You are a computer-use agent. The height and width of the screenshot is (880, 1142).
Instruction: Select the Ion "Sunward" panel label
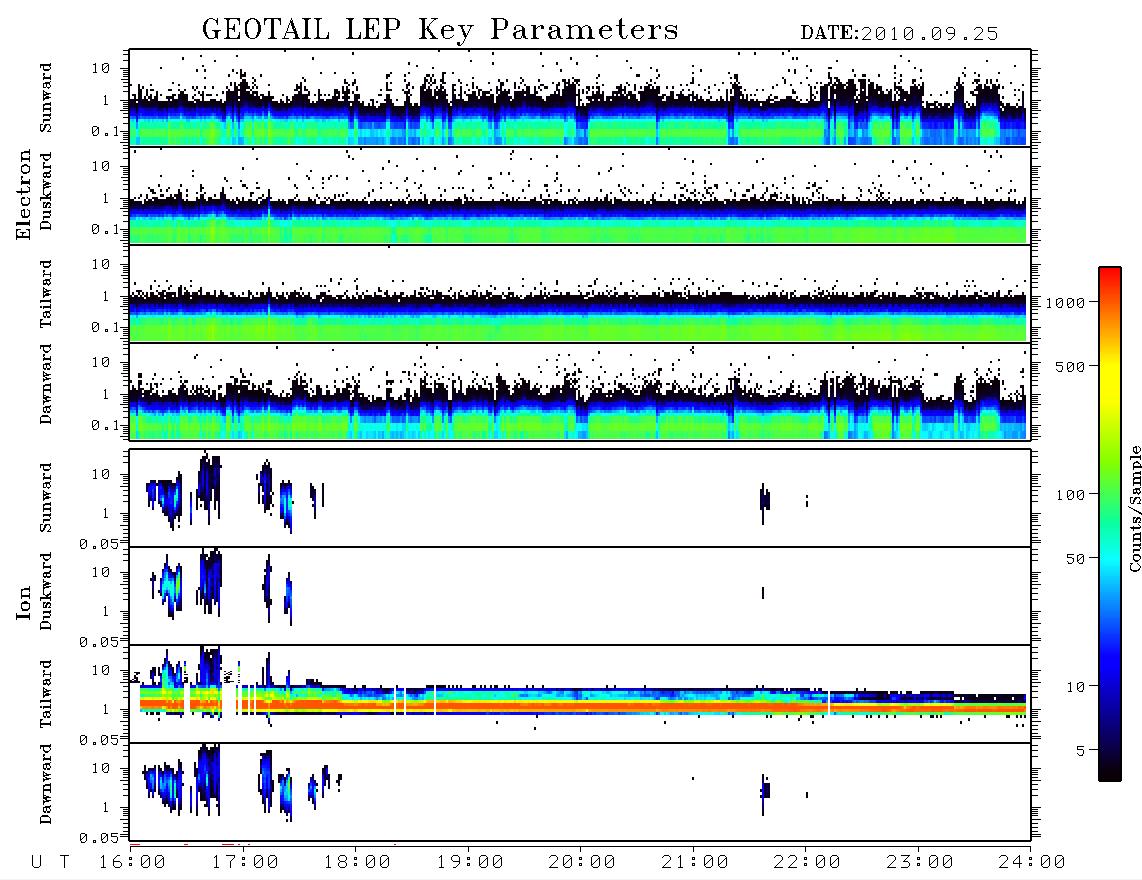[x=46, y=498]
